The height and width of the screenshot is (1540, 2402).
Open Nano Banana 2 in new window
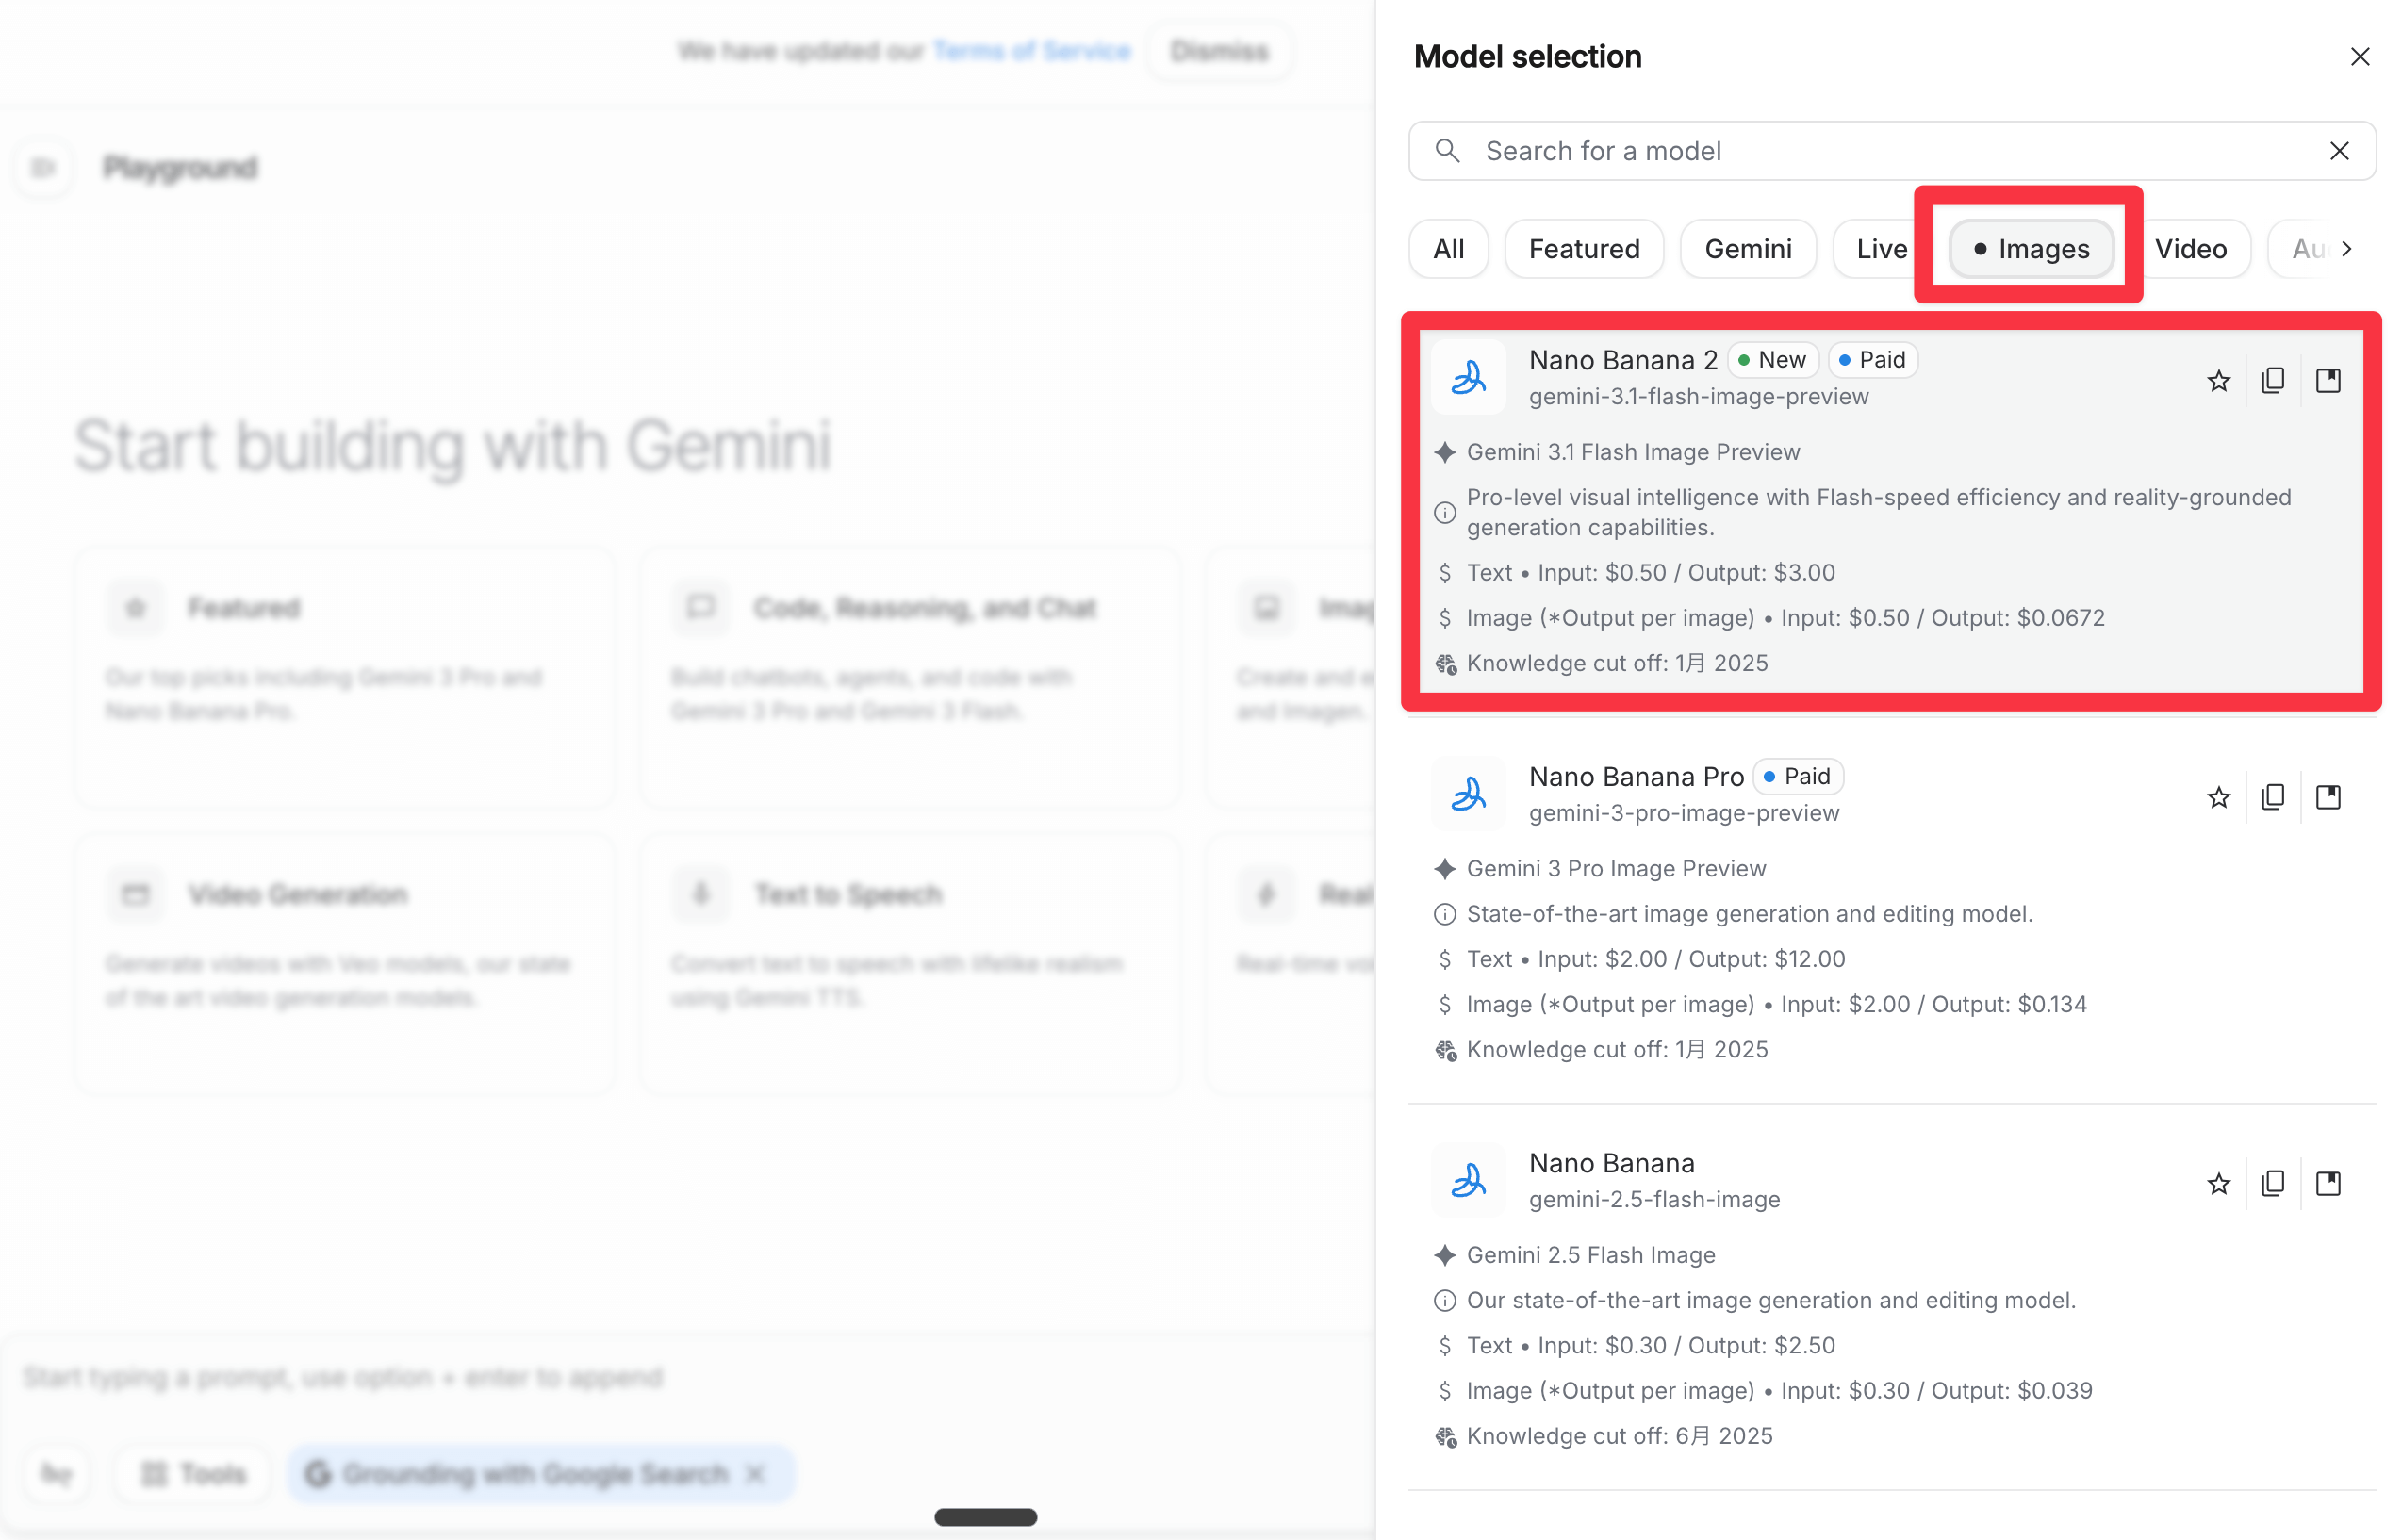pos(2327,381)
